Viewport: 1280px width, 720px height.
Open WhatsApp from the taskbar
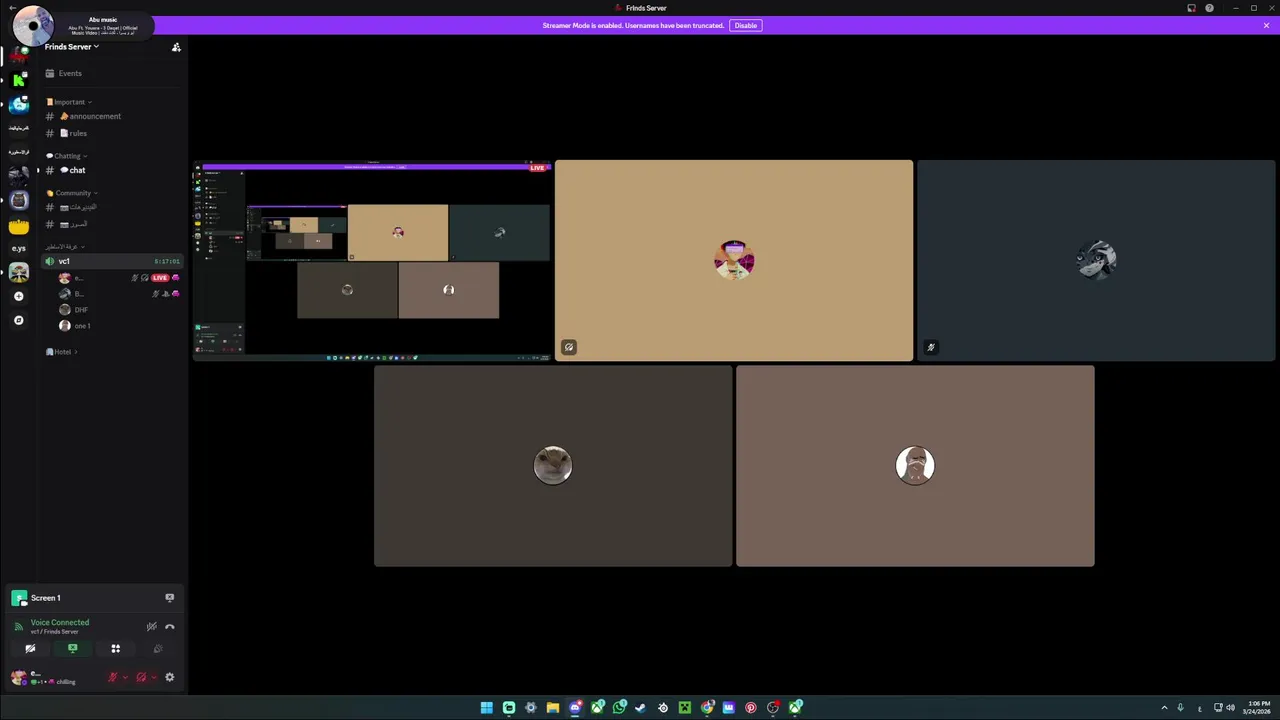pyautogui.click(x=619, y=708)
